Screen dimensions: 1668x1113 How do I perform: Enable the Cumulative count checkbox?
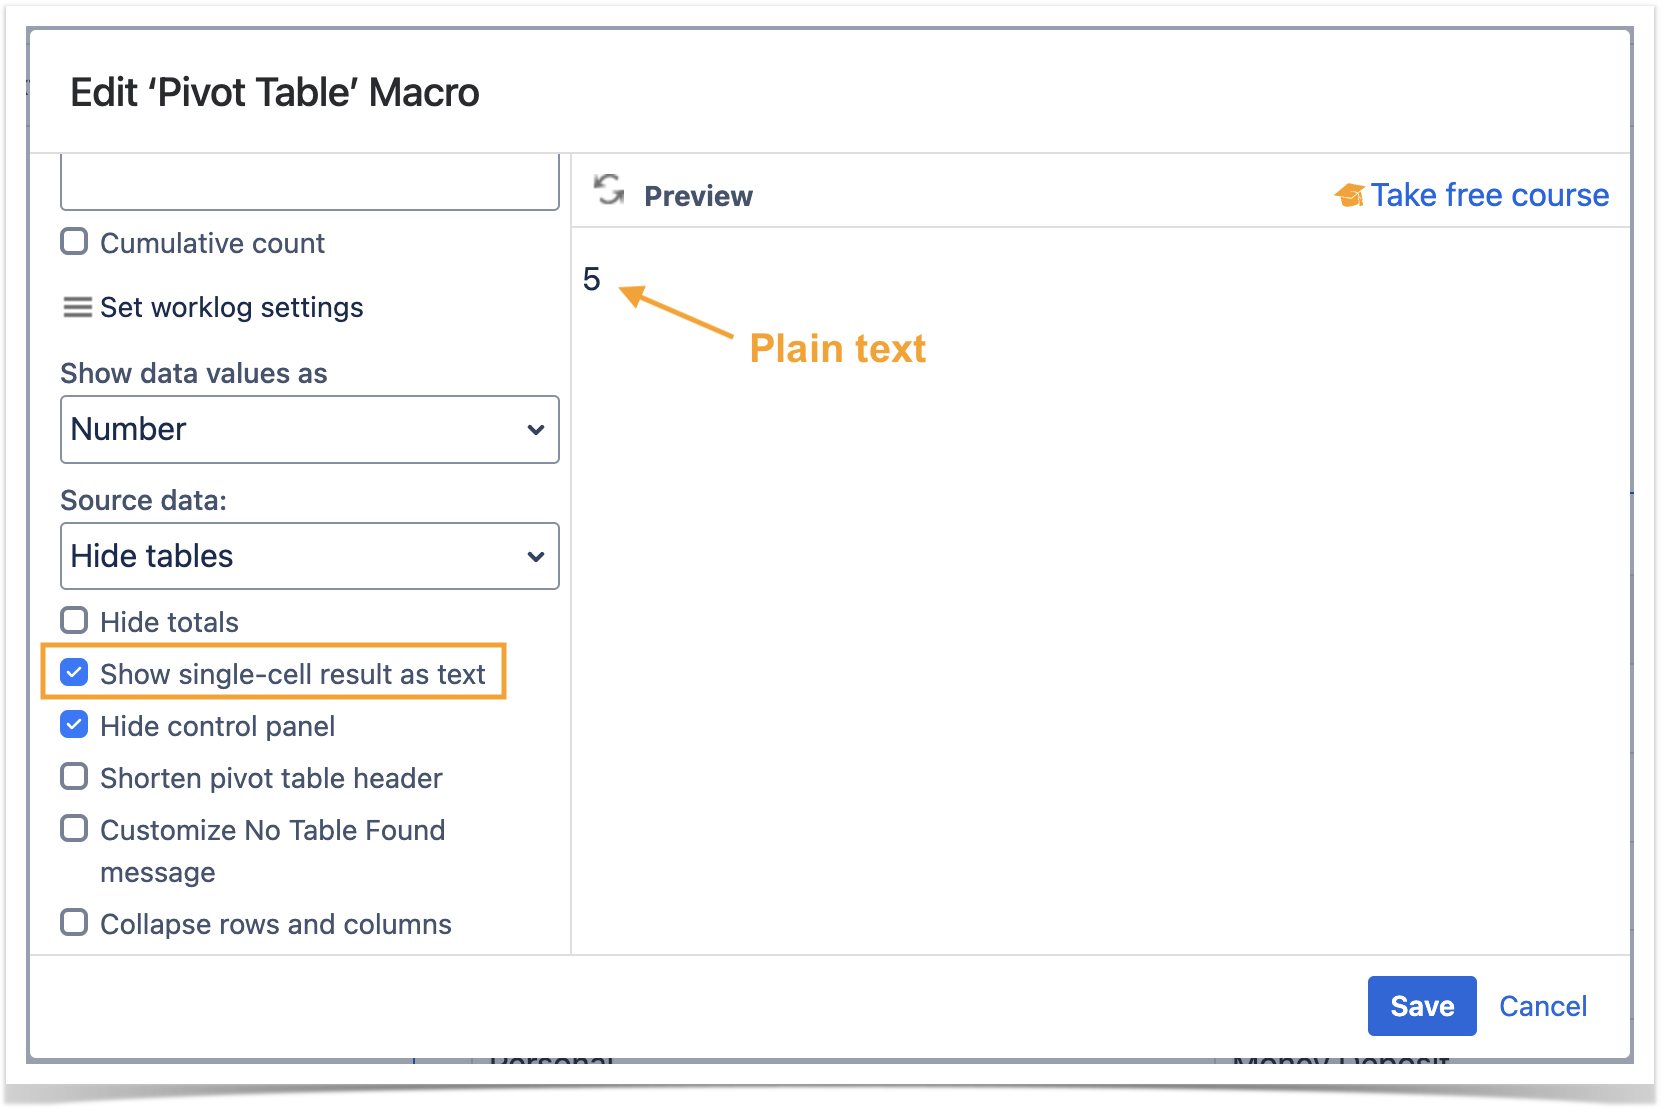point(74,242)
